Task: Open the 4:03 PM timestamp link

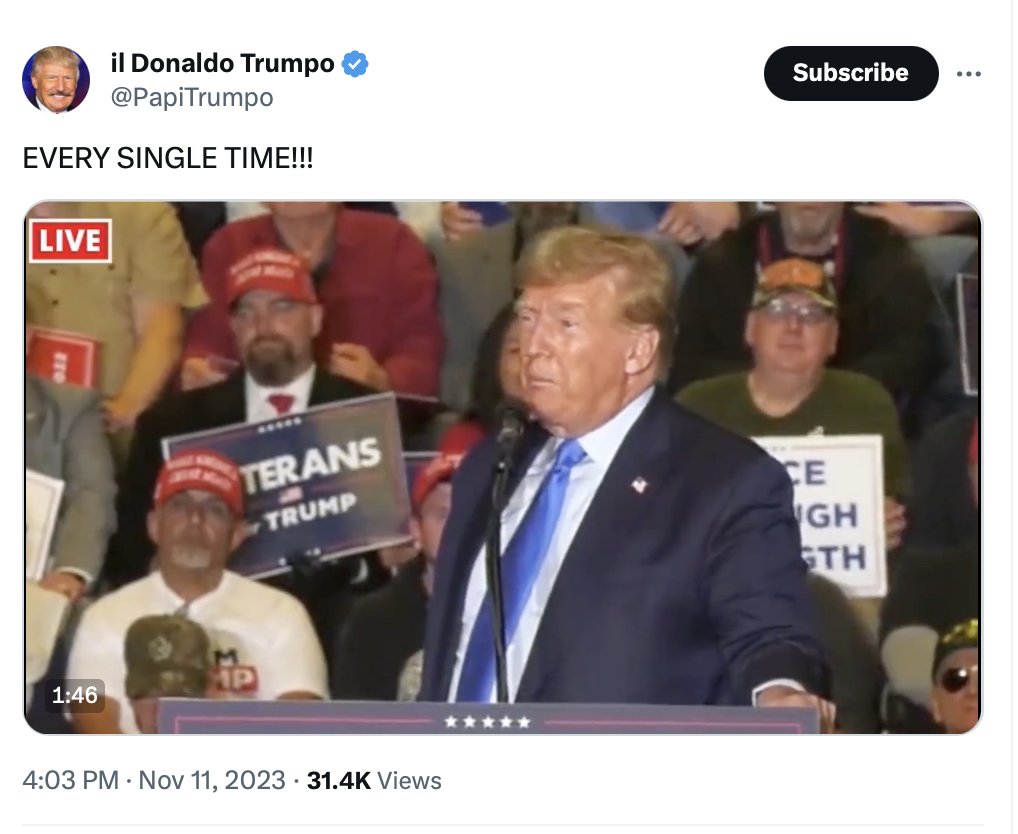Action: (x=71, y=780)
